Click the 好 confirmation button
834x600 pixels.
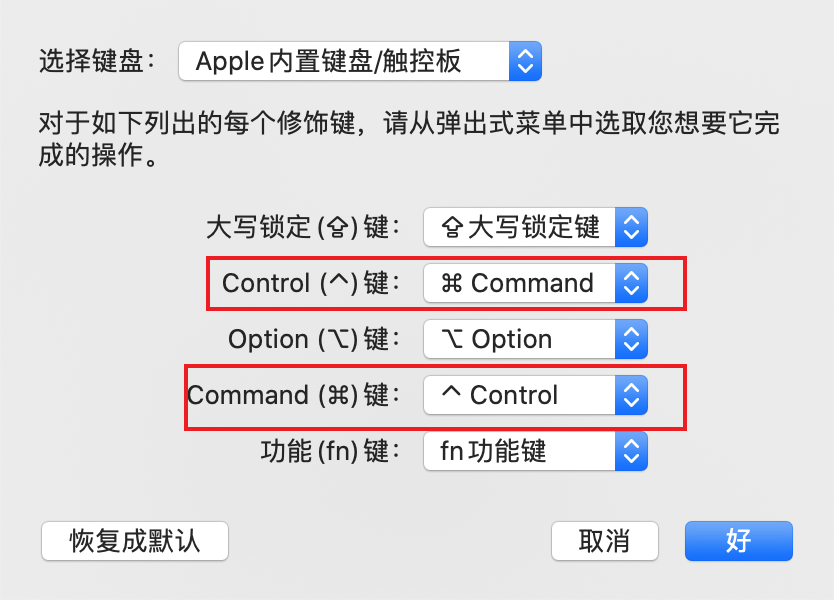pyautogui.click(x=738, y=541)
